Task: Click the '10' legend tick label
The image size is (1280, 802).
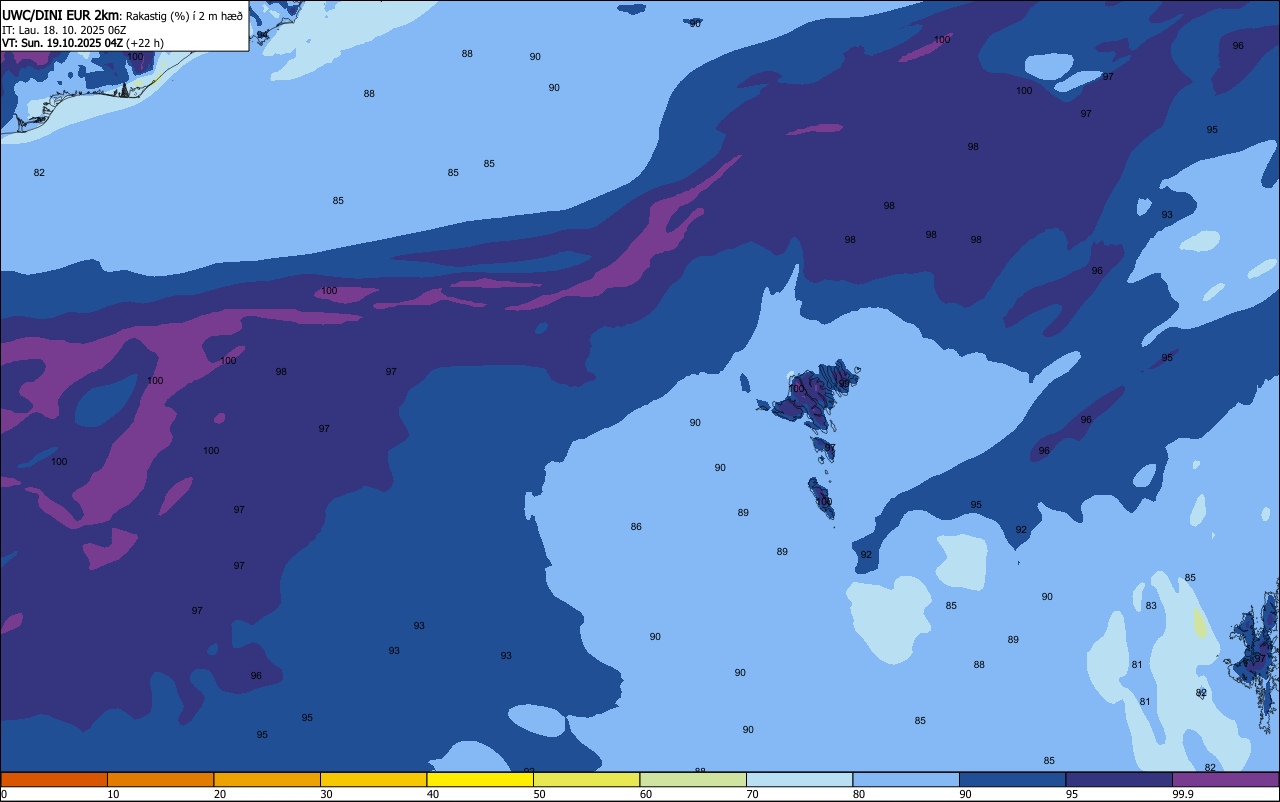Action: [x=113, y=794]
